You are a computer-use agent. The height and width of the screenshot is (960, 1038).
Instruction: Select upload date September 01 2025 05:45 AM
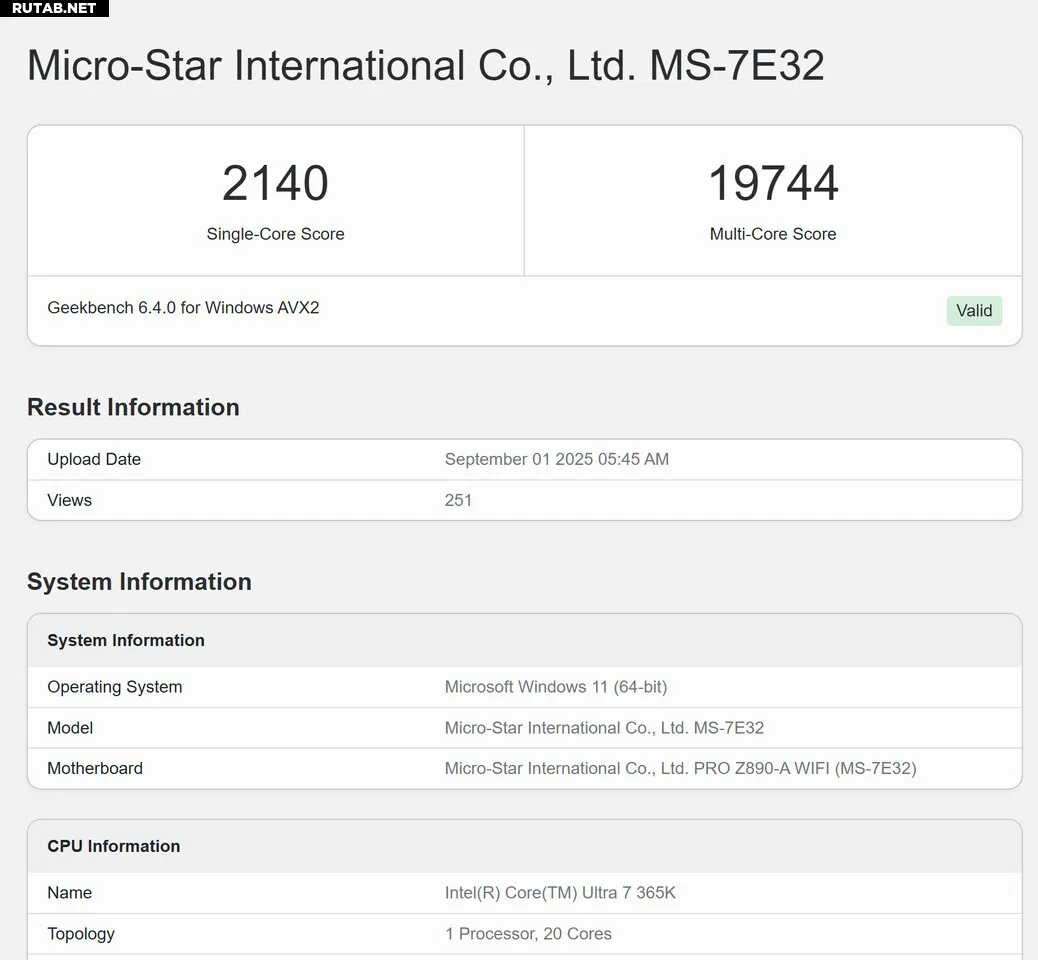tap(557, 459)
